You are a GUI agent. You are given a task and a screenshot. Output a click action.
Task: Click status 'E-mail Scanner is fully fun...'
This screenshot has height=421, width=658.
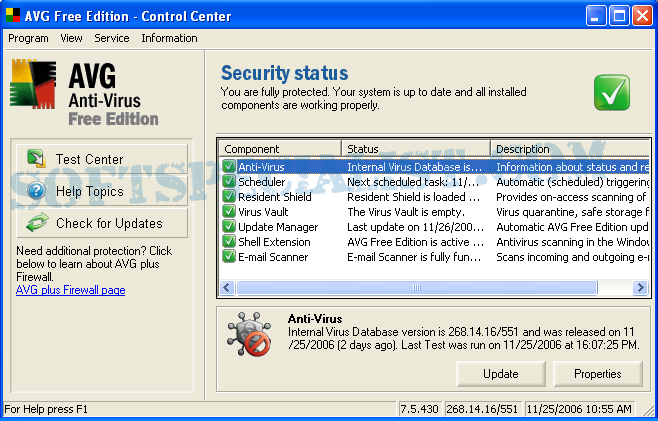click(x=414, y=257)
